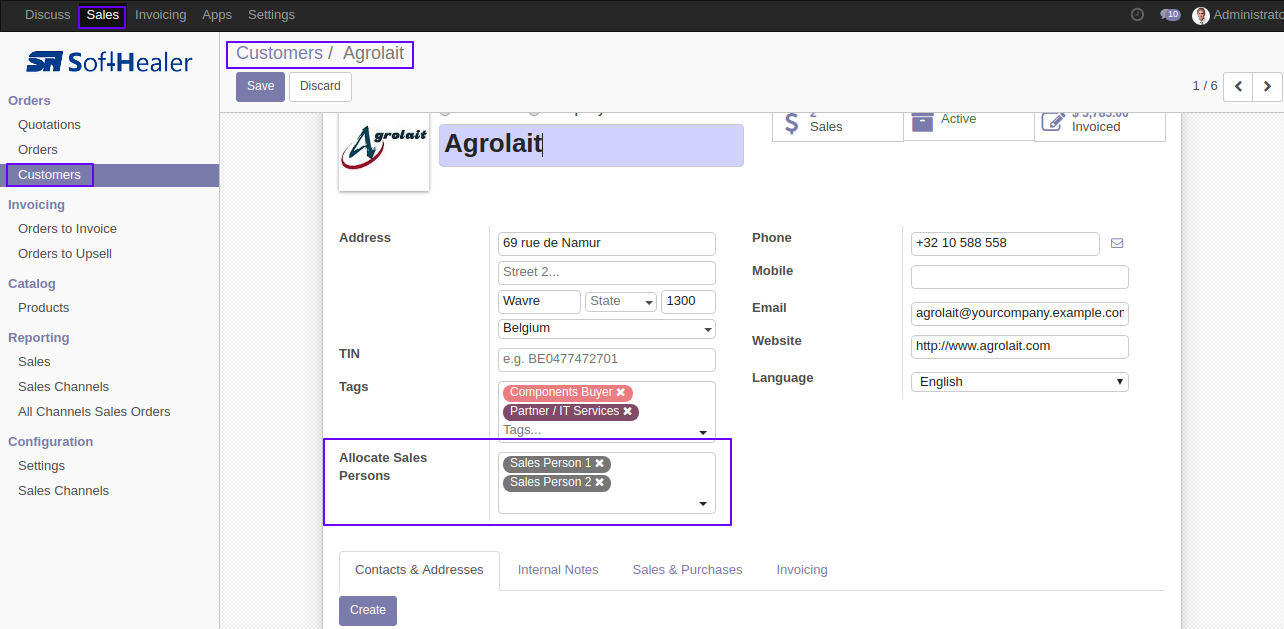Click the Create contact button
The width and height of the screenshot is (1284, 629).
368,611
